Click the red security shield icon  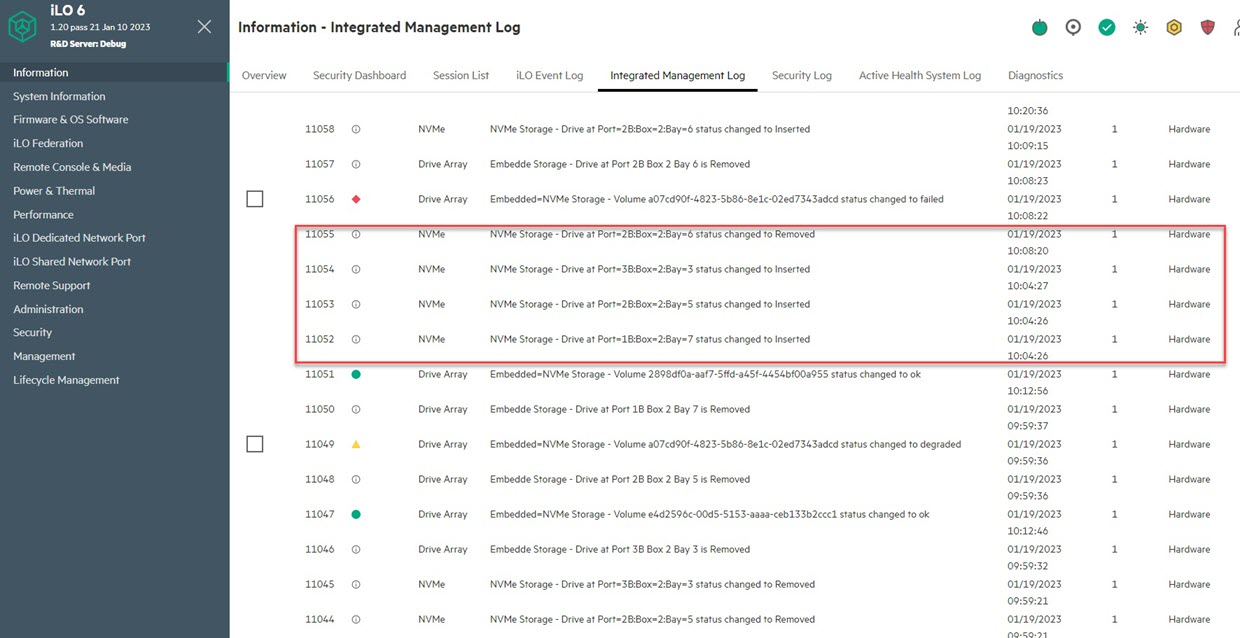point(1207,27)
